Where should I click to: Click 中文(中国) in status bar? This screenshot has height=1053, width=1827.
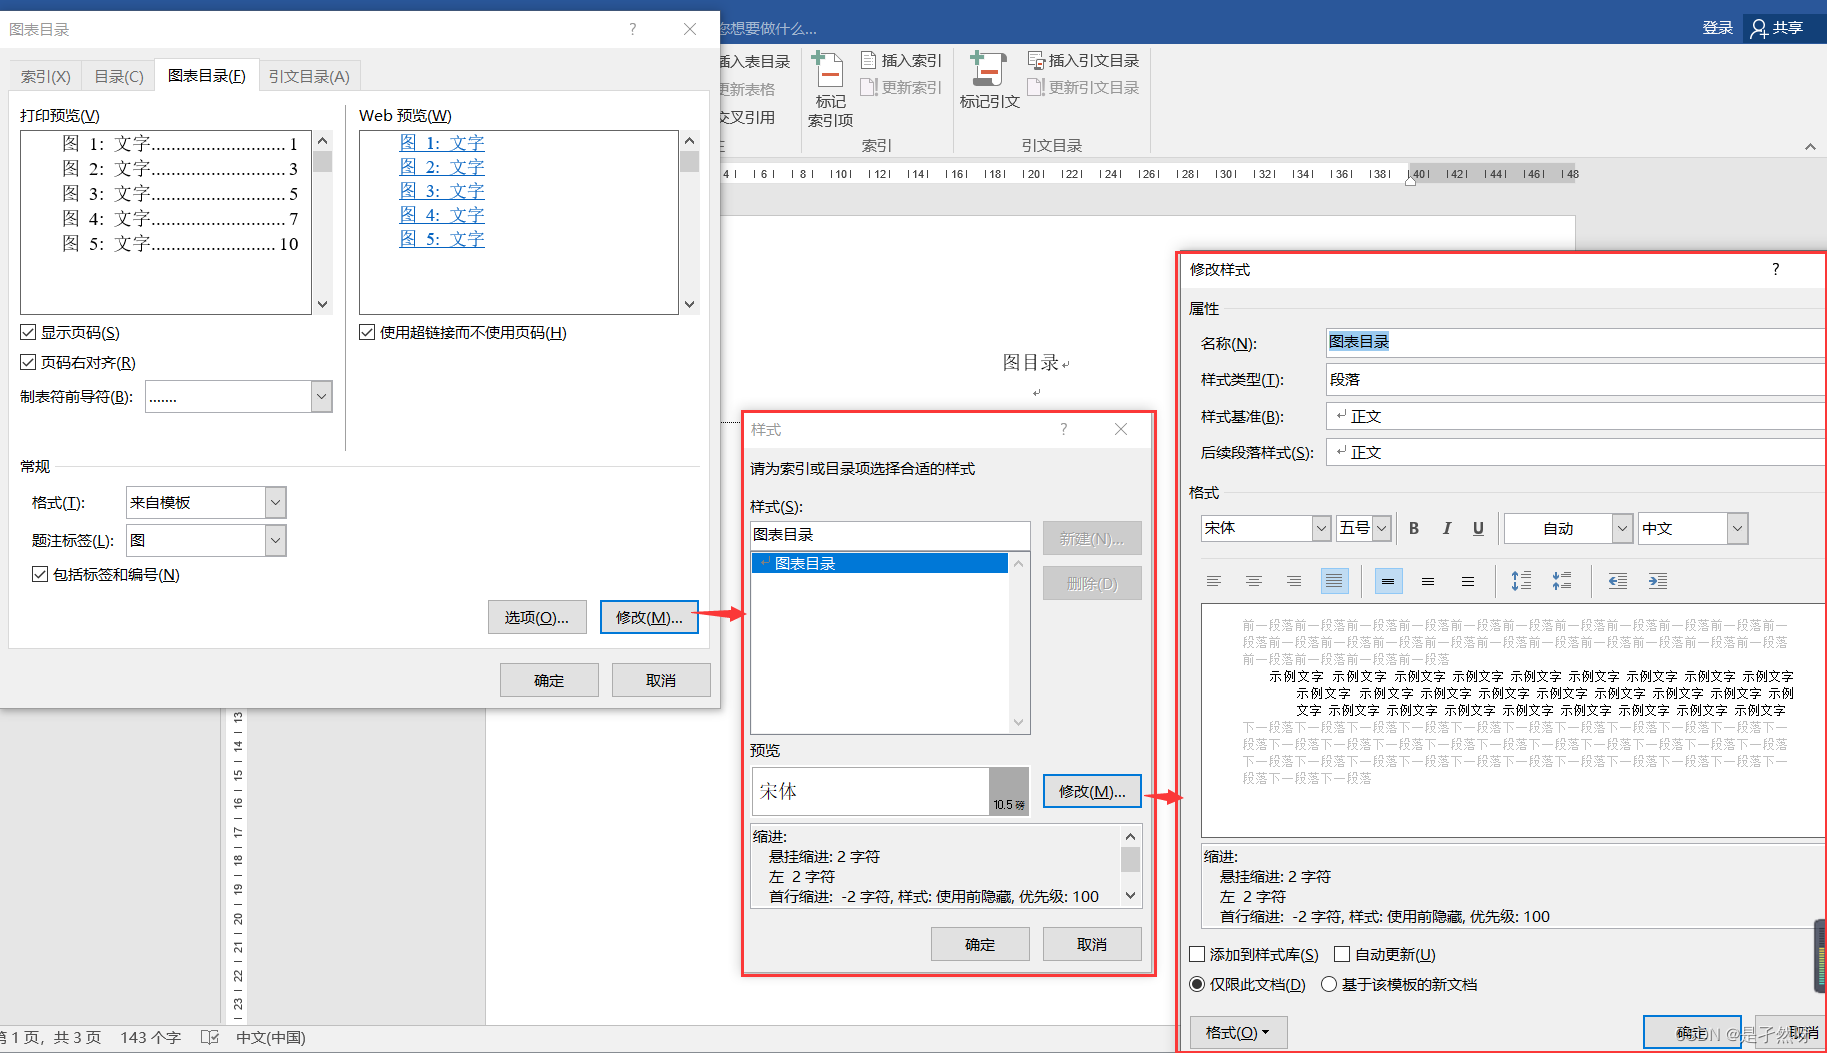[271, 1038]
